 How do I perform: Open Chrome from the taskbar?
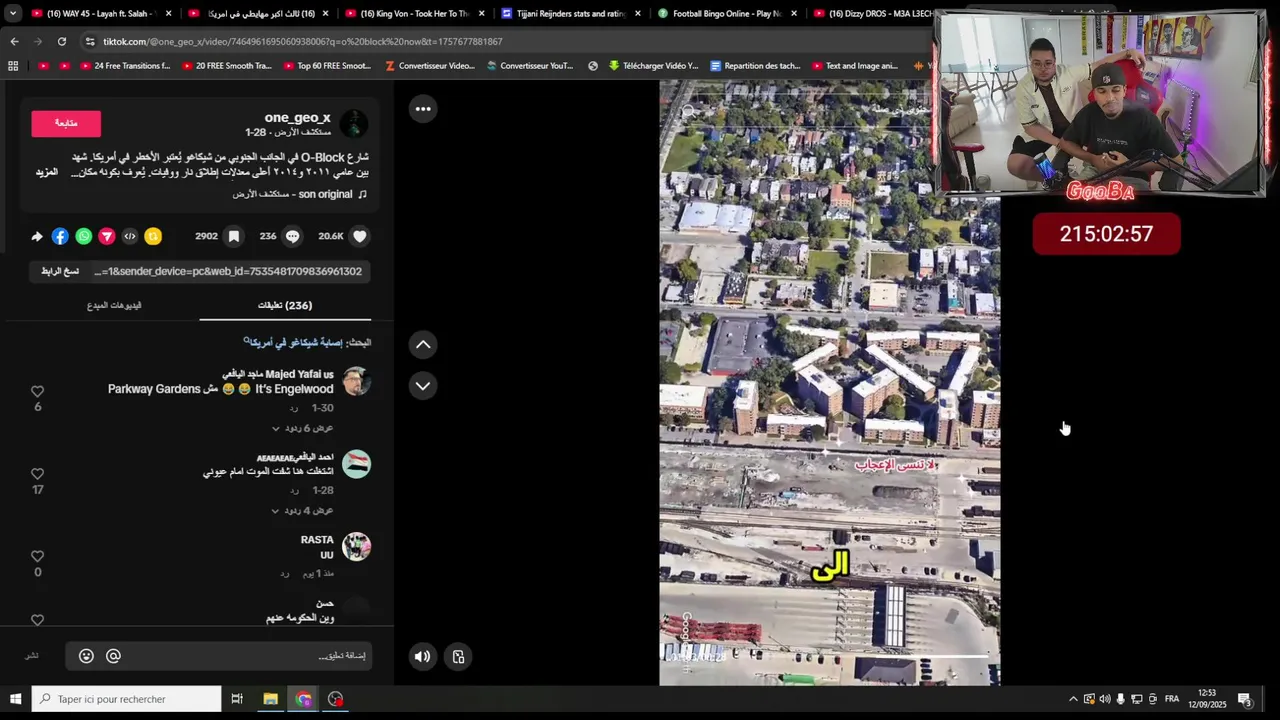(x=303, y=699)
